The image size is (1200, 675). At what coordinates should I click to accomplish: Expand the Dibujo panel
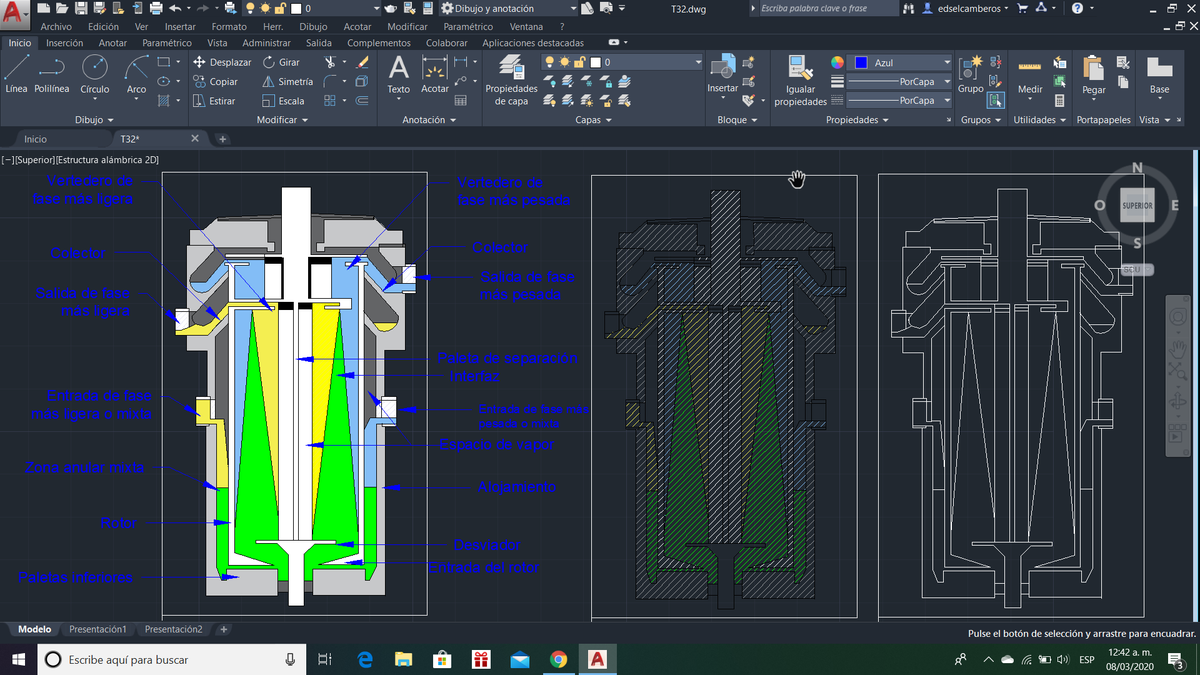(x=94, y=120)
